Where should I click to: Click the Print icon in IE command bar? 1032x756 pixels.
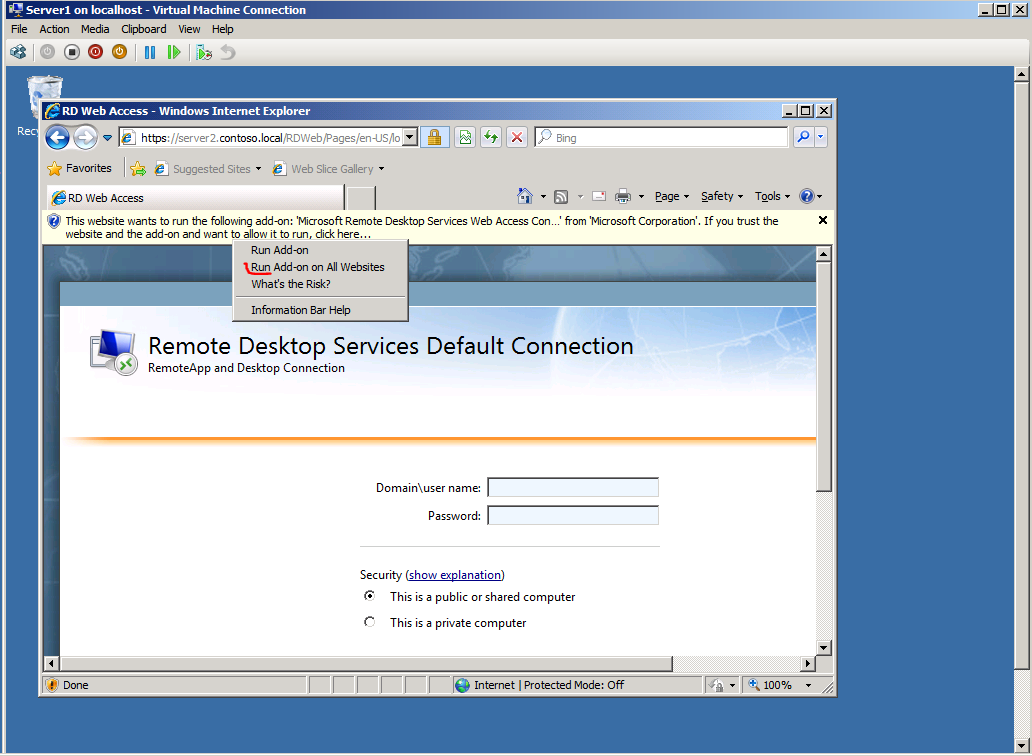623,196
